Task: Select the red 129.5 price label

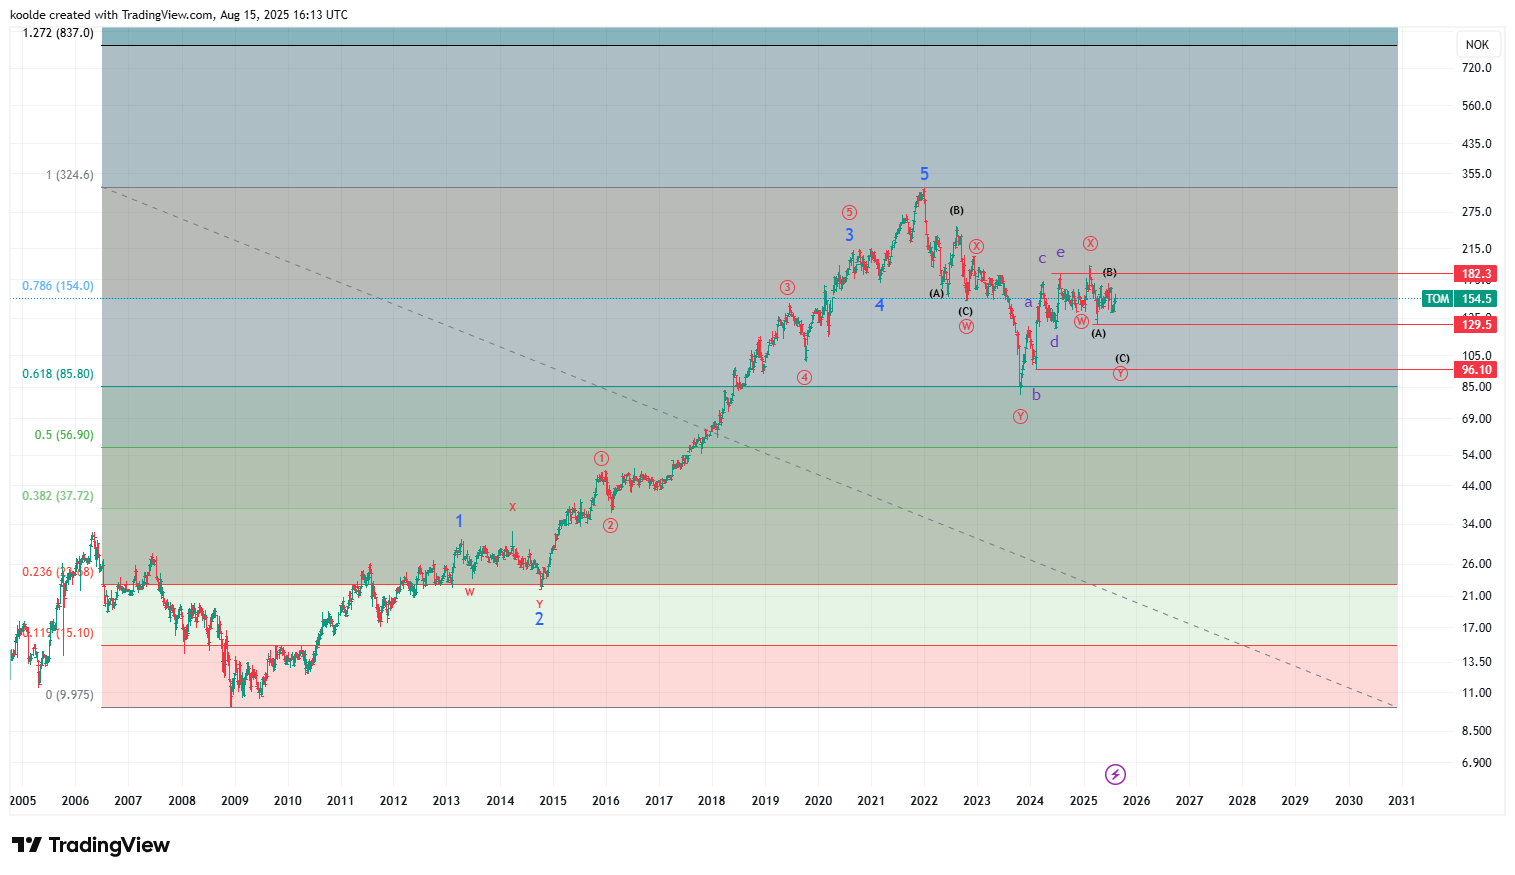Action: [x=1476, y=325]
